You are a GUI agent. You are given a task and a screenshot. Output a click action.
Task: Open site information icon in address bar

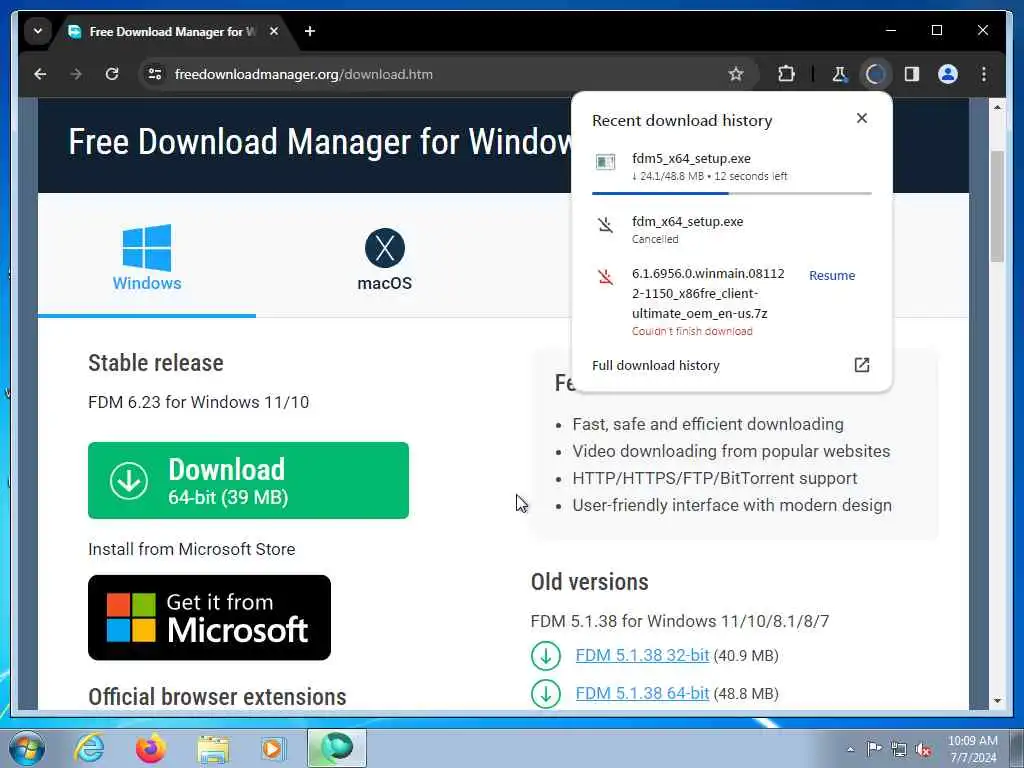pyautogui.click(x=155, y=74)
